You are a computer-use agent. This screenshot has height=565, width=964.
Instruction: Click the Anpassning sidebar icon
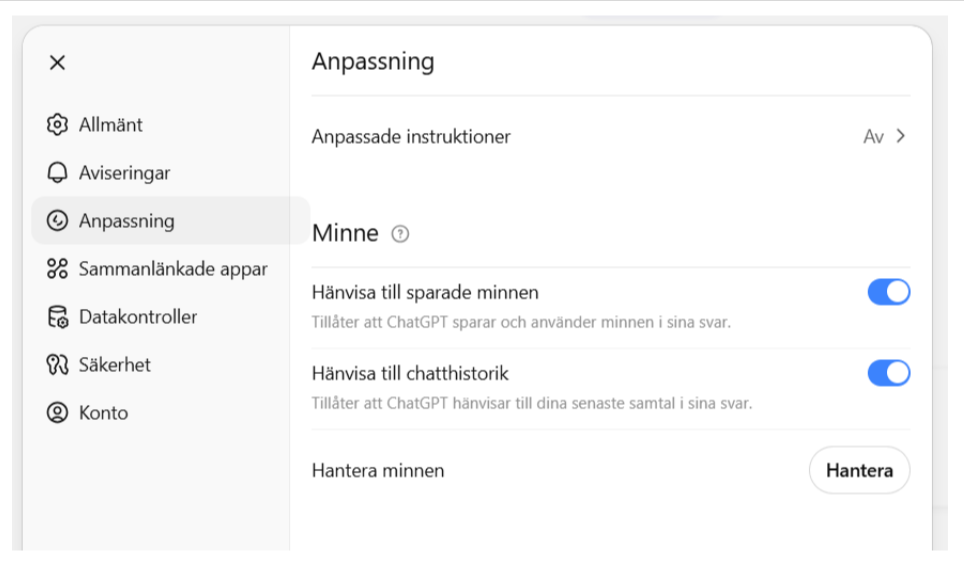(x=57, y=221)
